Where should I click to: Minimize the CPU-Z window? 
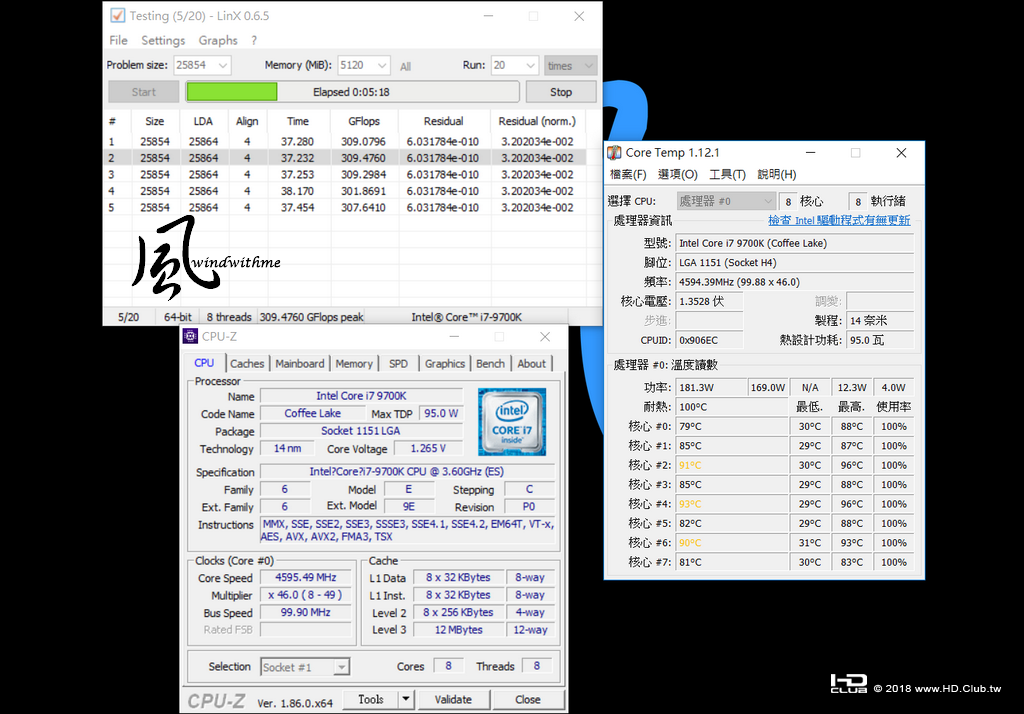coord(455,336)
